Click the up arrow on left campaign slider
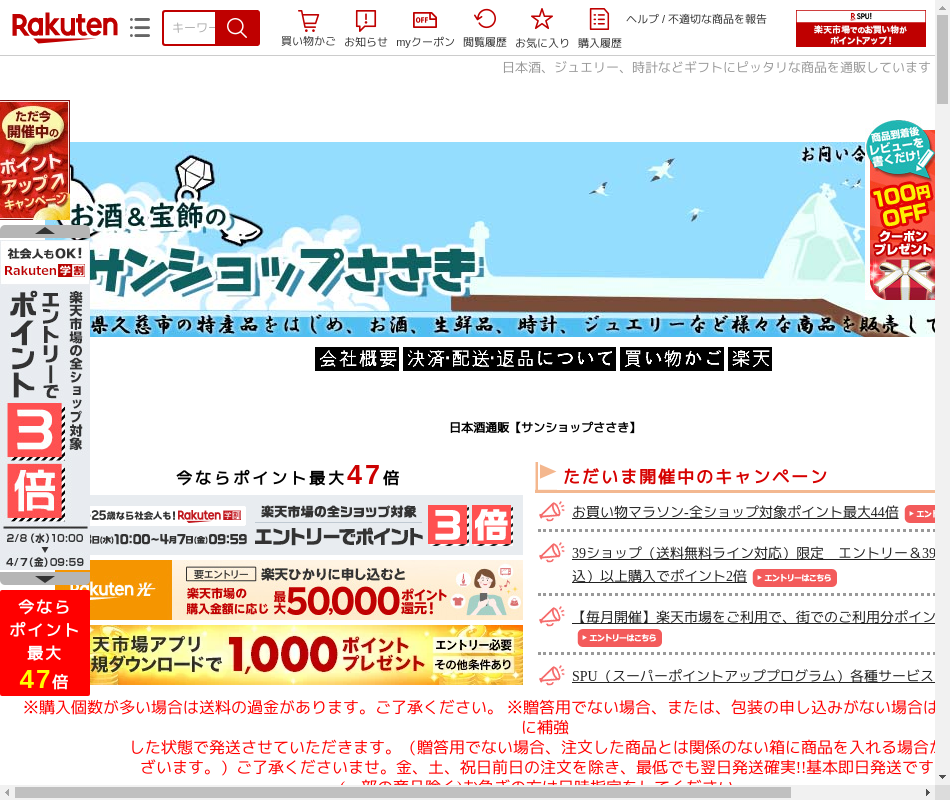Image resolution: width=950 pixels, height=800 pixels. coord(45,231)
